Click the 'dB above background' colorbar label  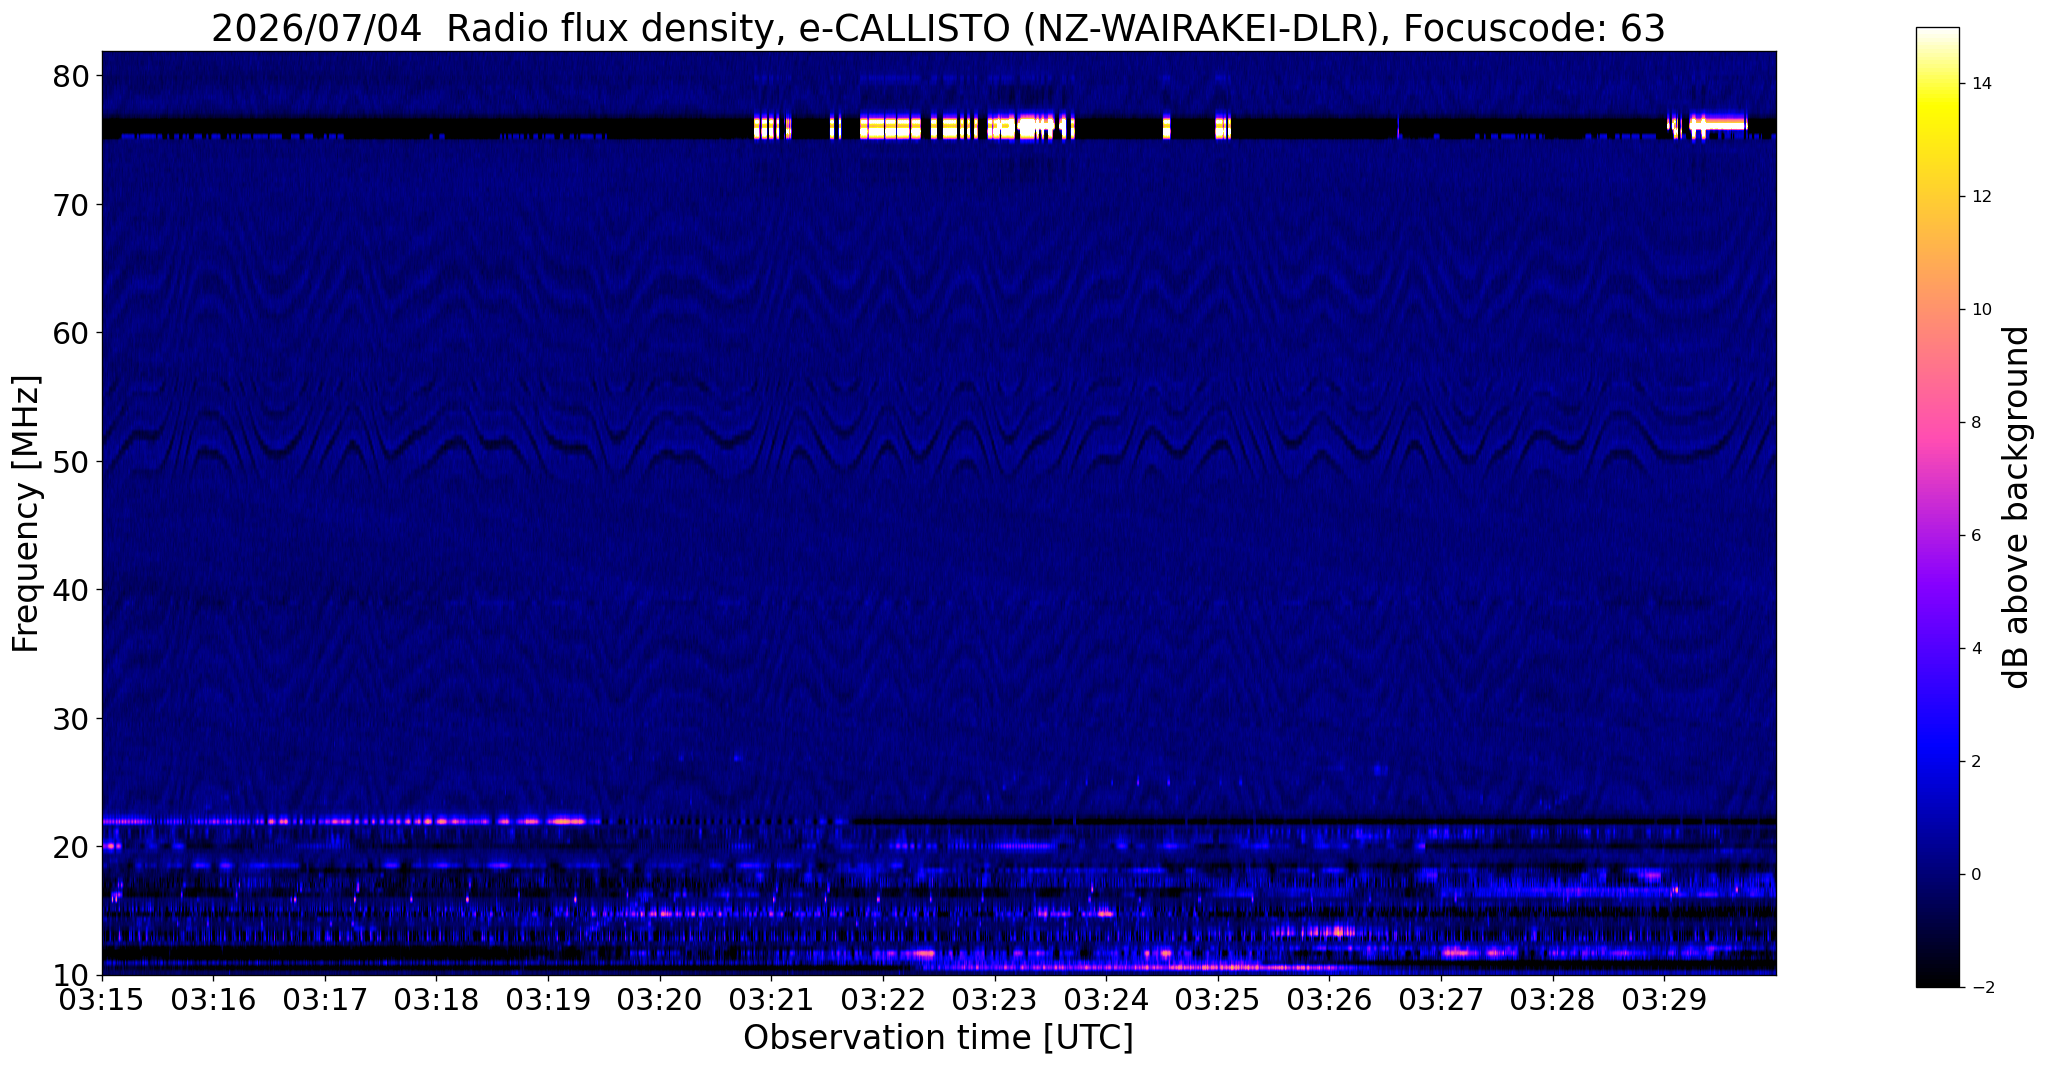click(x=2017, y=507)
